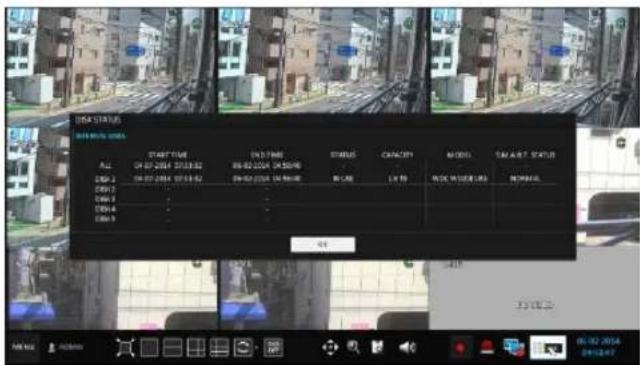Image resolution: width=640 pixels, height=365 pixels.
Task: Toggle audio with speaker icon
Action: tap(407, 347)
